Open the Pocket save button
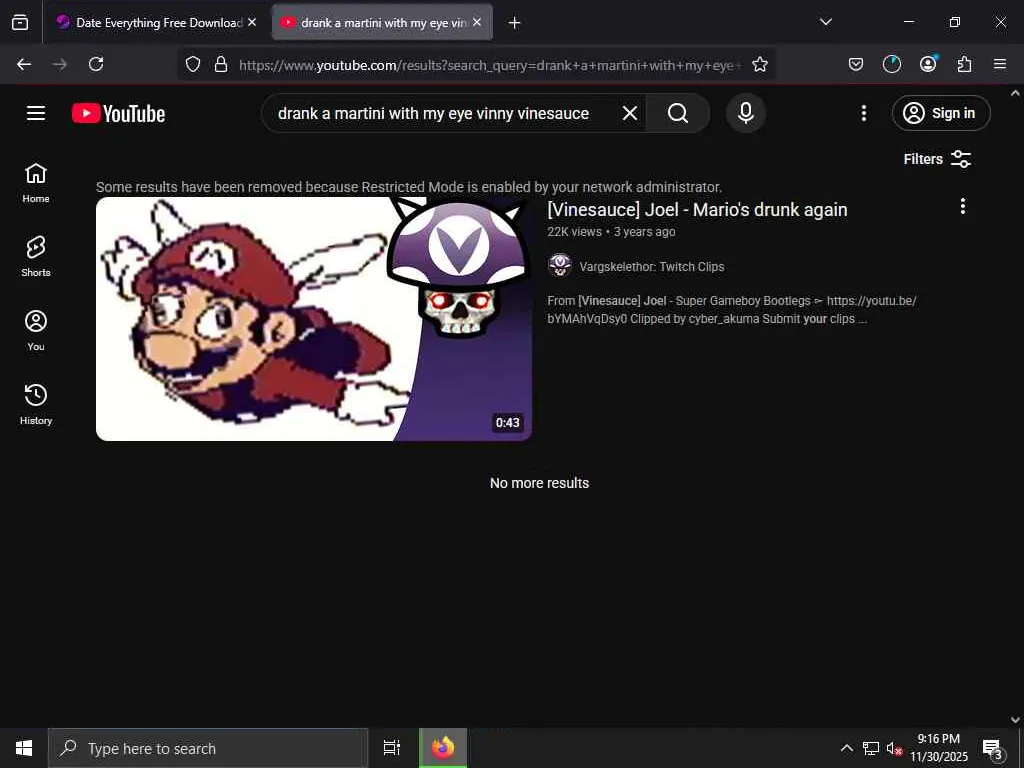Screen dimensions: 1024x768 pos(856,64)
